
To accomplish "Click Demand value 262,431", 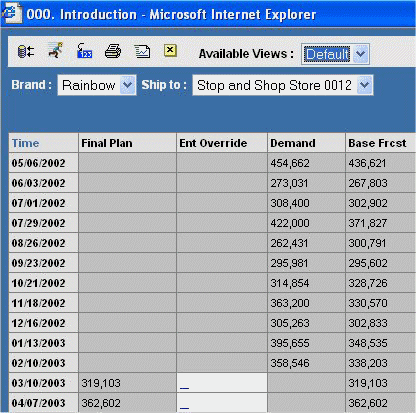I will 289,243.
